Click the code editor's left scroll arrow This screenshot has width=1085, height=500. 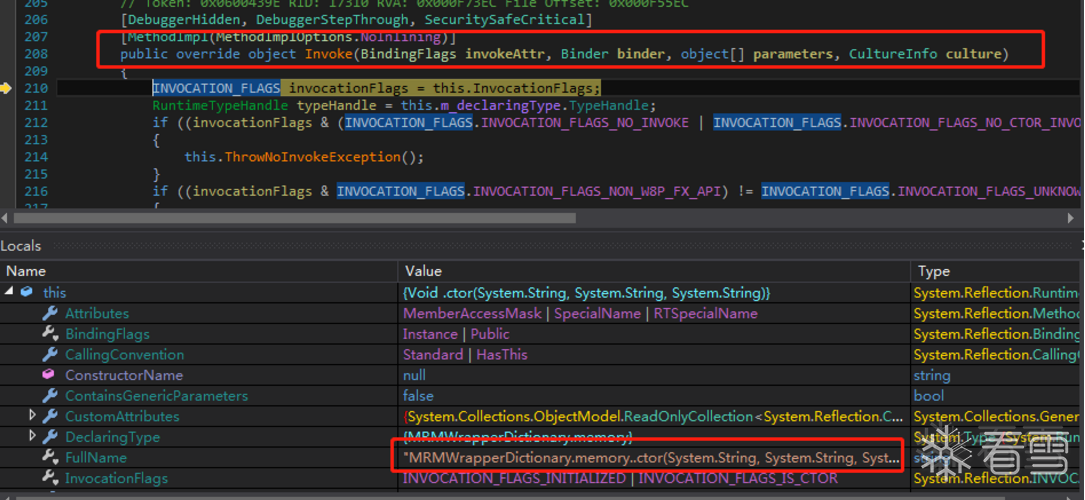6,218
